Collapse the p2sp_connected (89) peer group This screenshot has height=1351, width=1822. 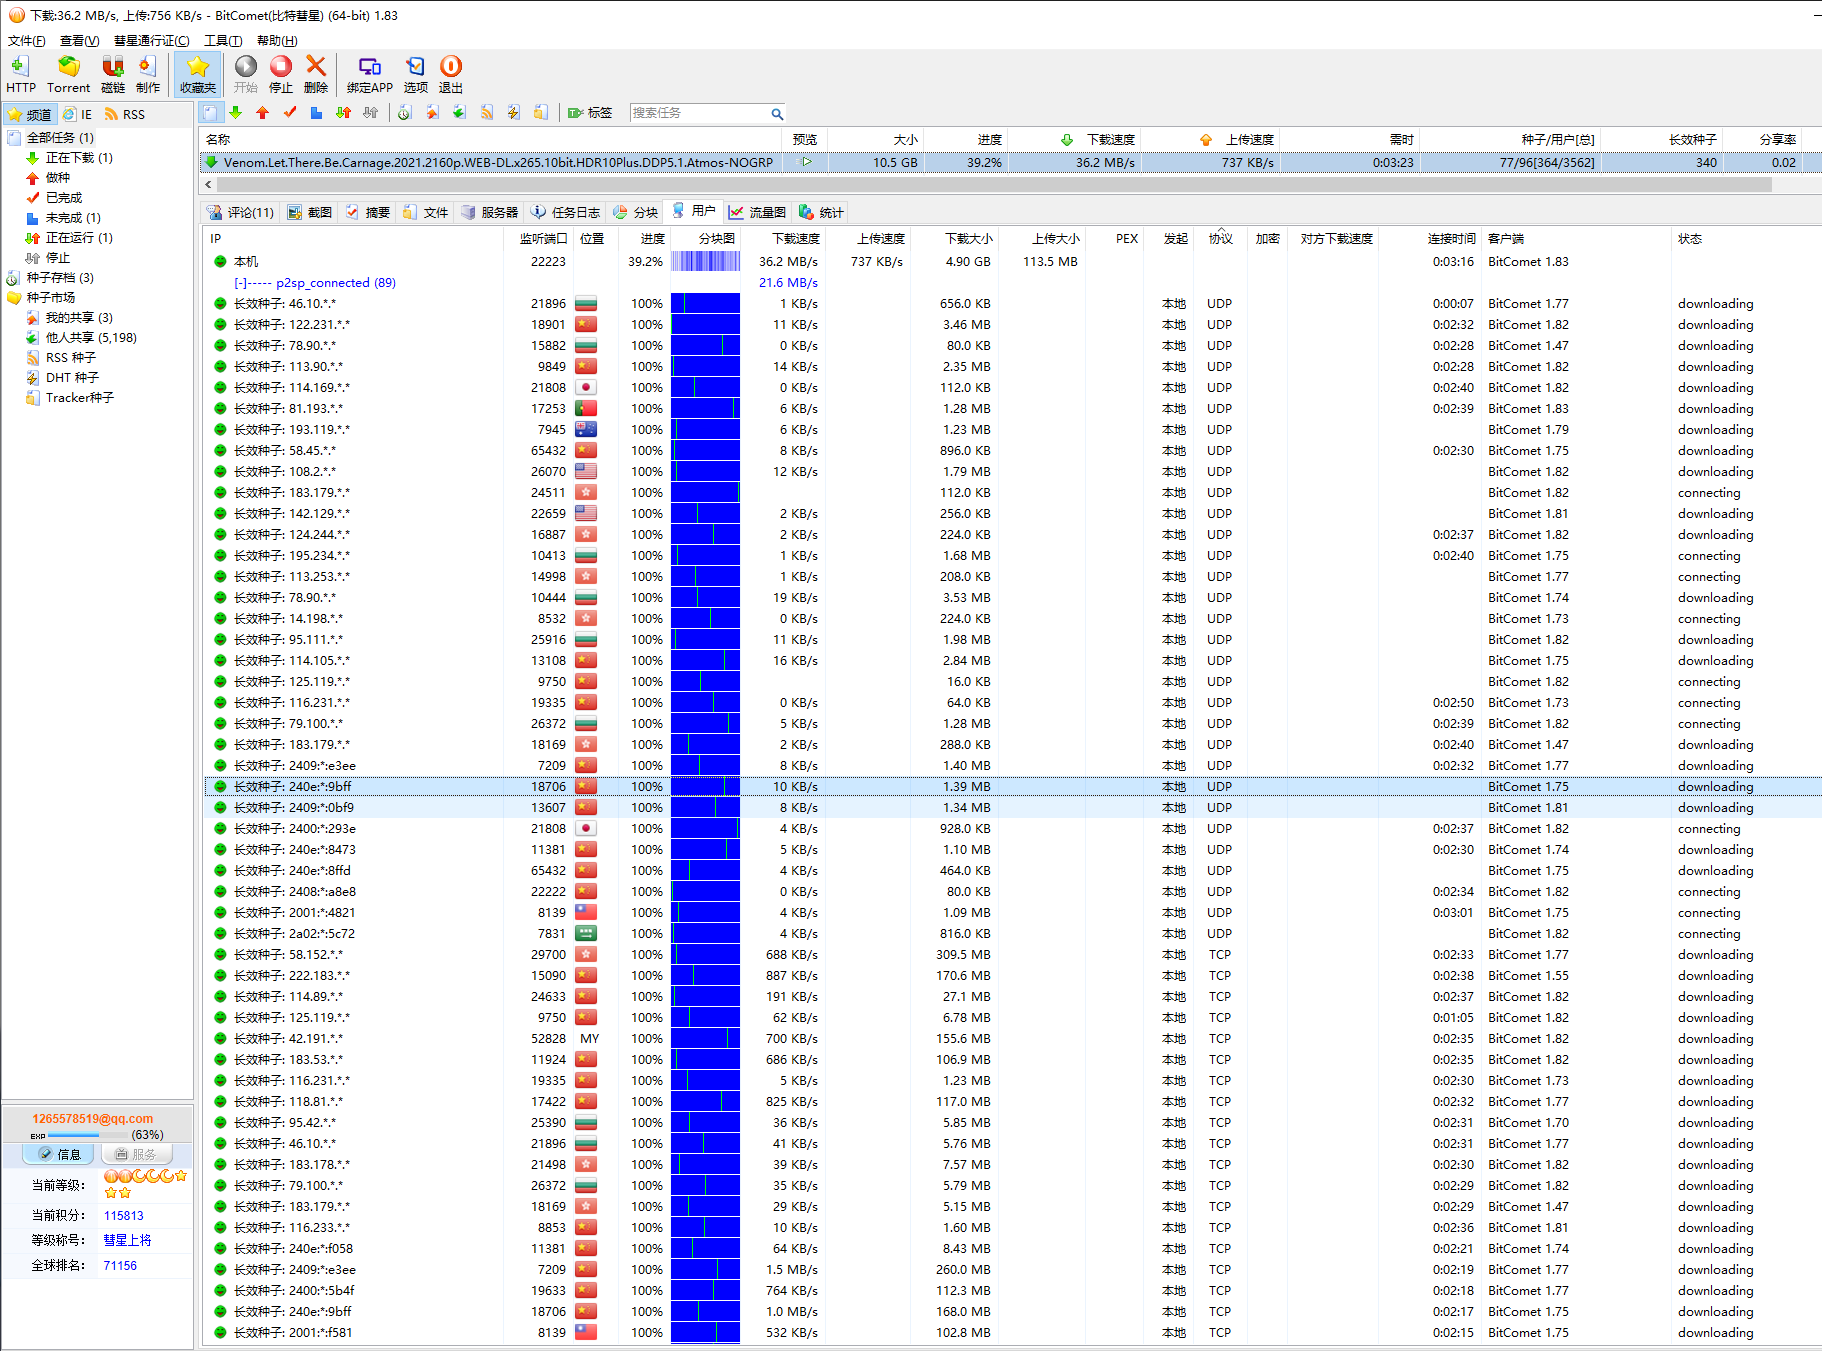239,283
